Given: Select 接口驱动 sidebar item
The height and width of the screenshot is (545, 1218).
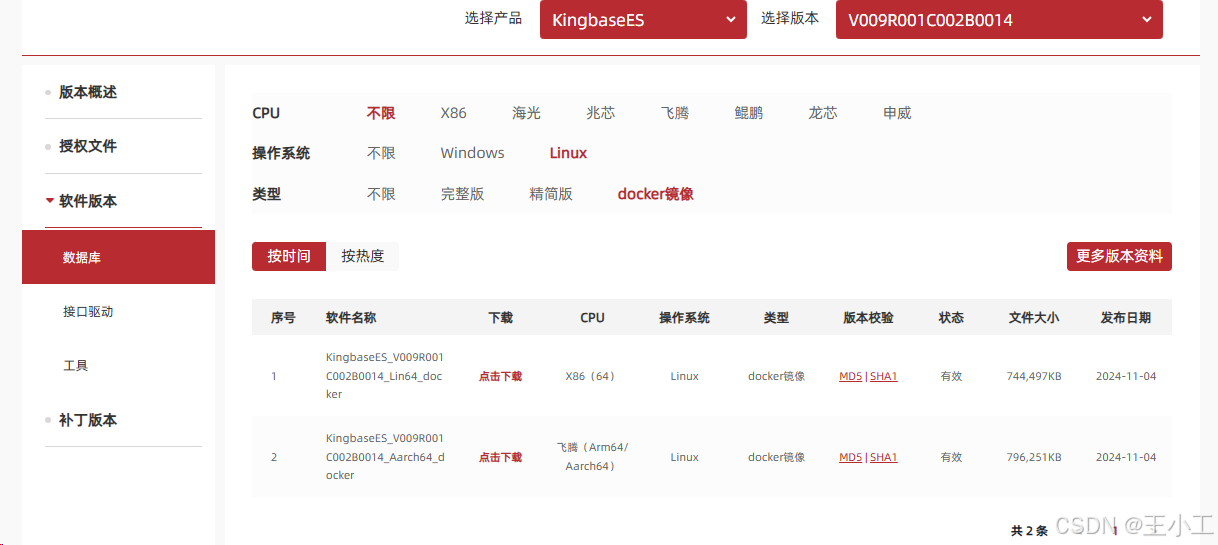Looking at the screenshot, I should [88, 311].
